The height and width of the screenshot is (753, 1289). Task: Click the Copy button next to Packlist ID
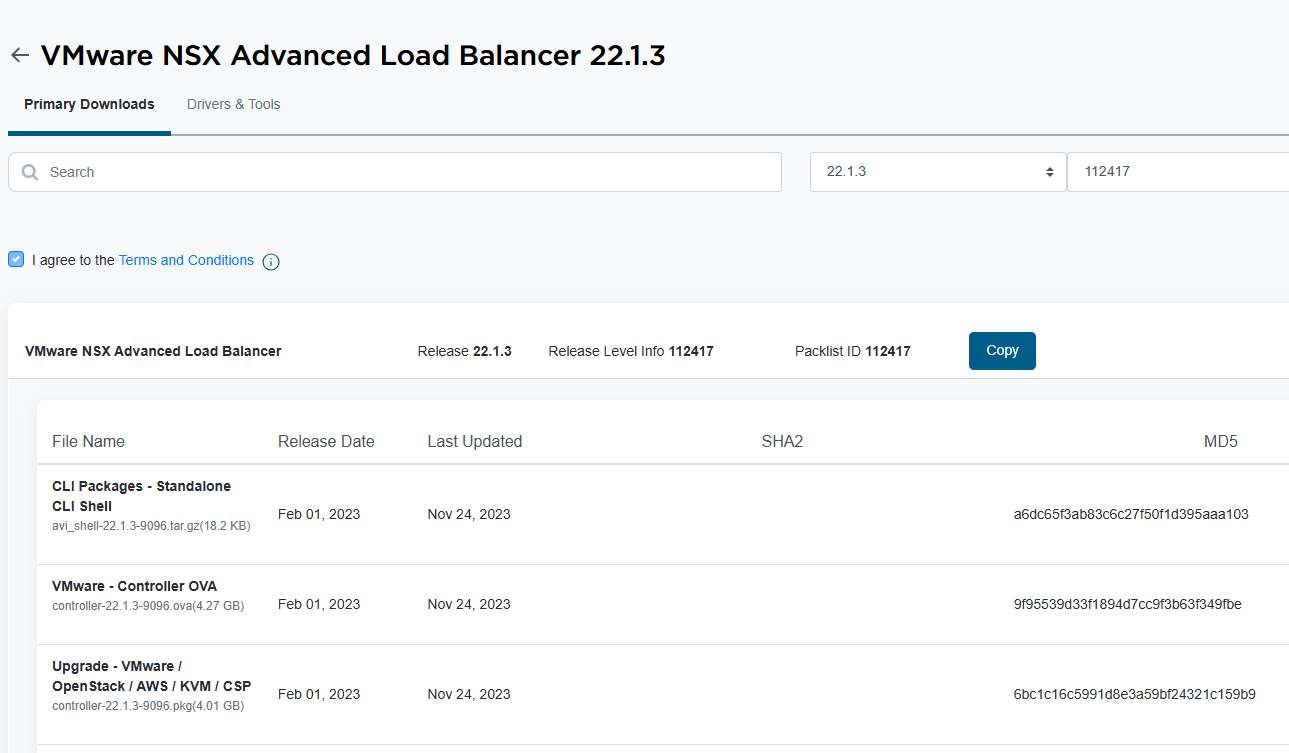click(x=1002, y=351)
